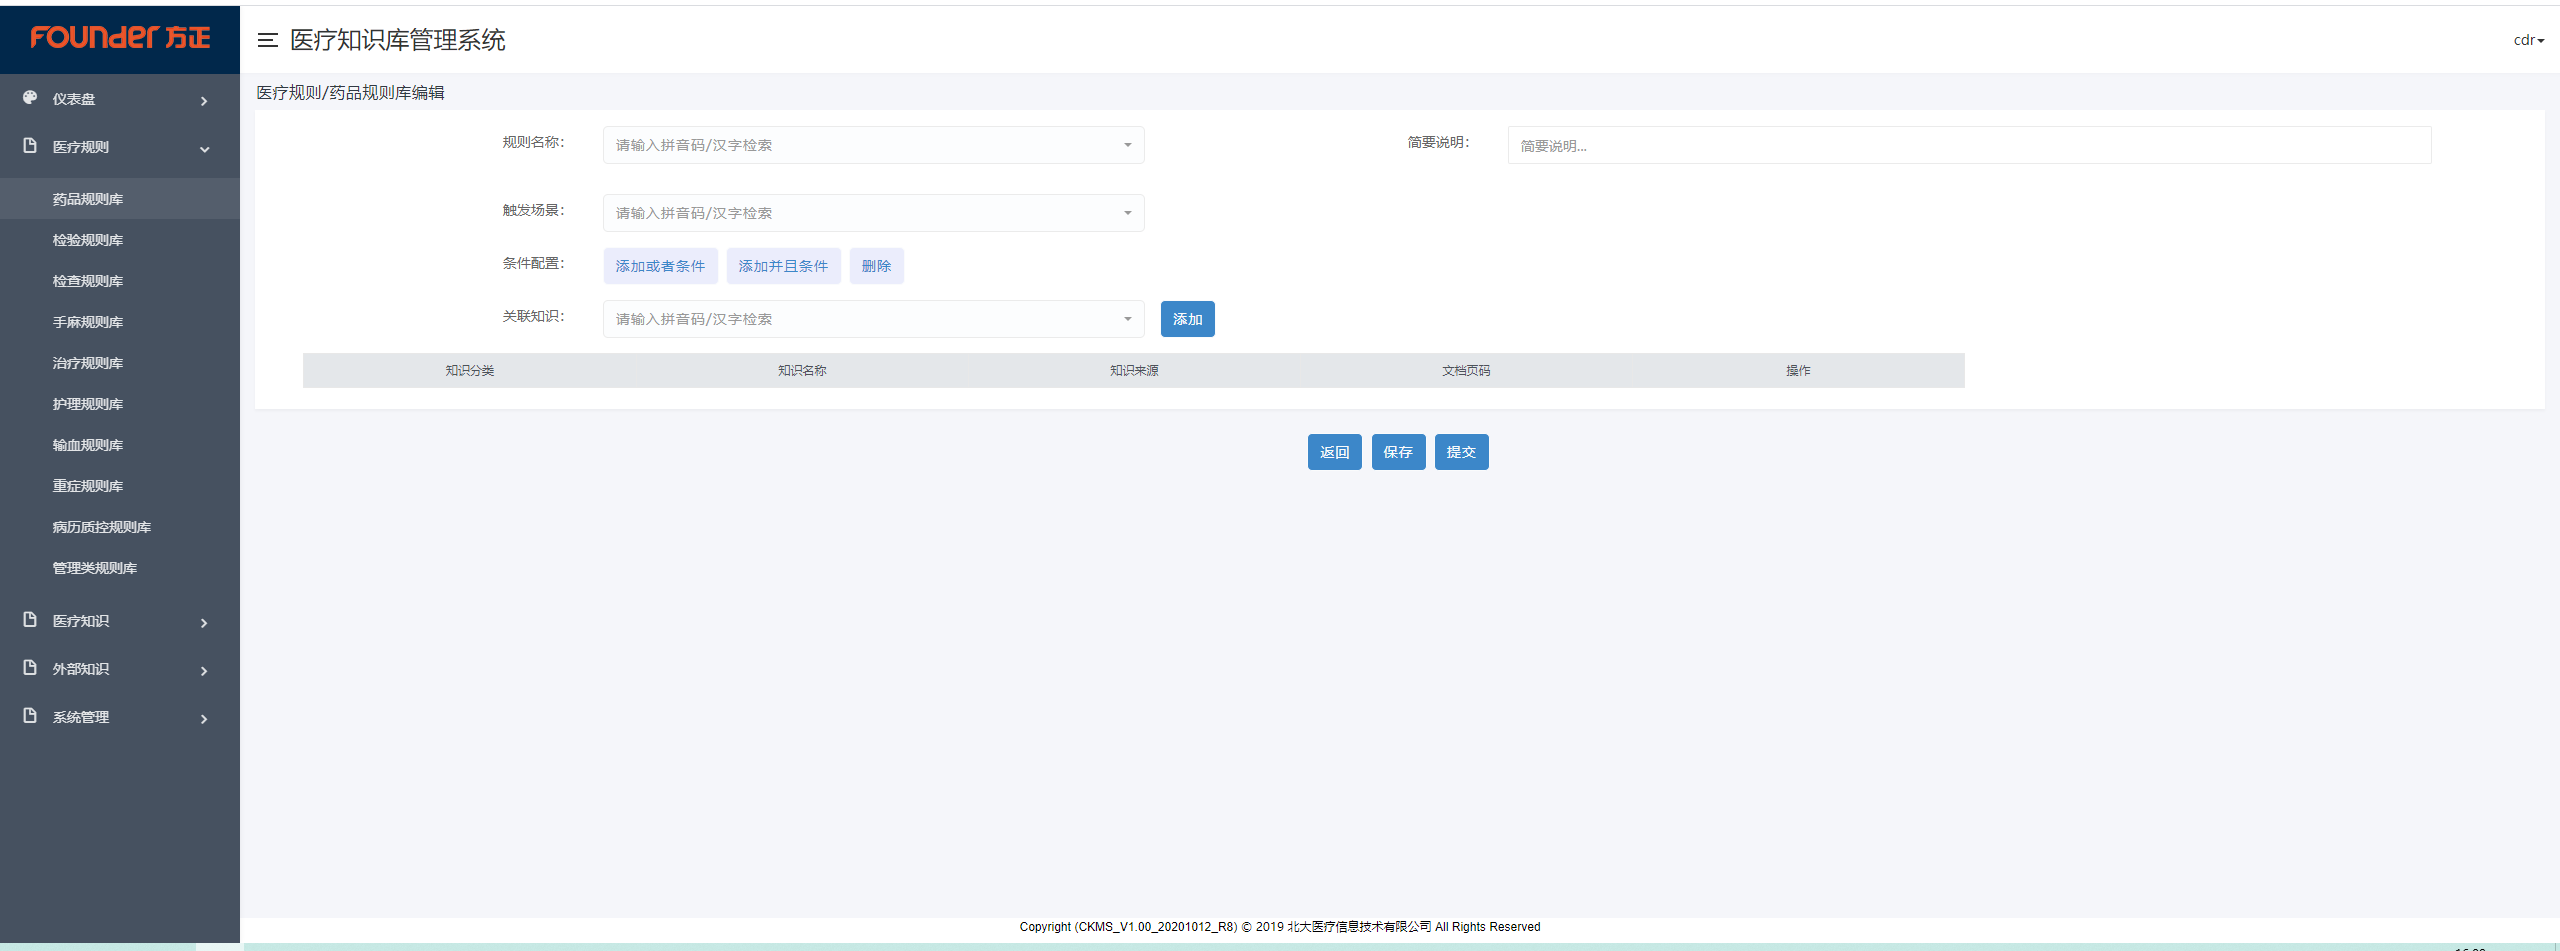Click the 规则名称 label

[533, 142]
